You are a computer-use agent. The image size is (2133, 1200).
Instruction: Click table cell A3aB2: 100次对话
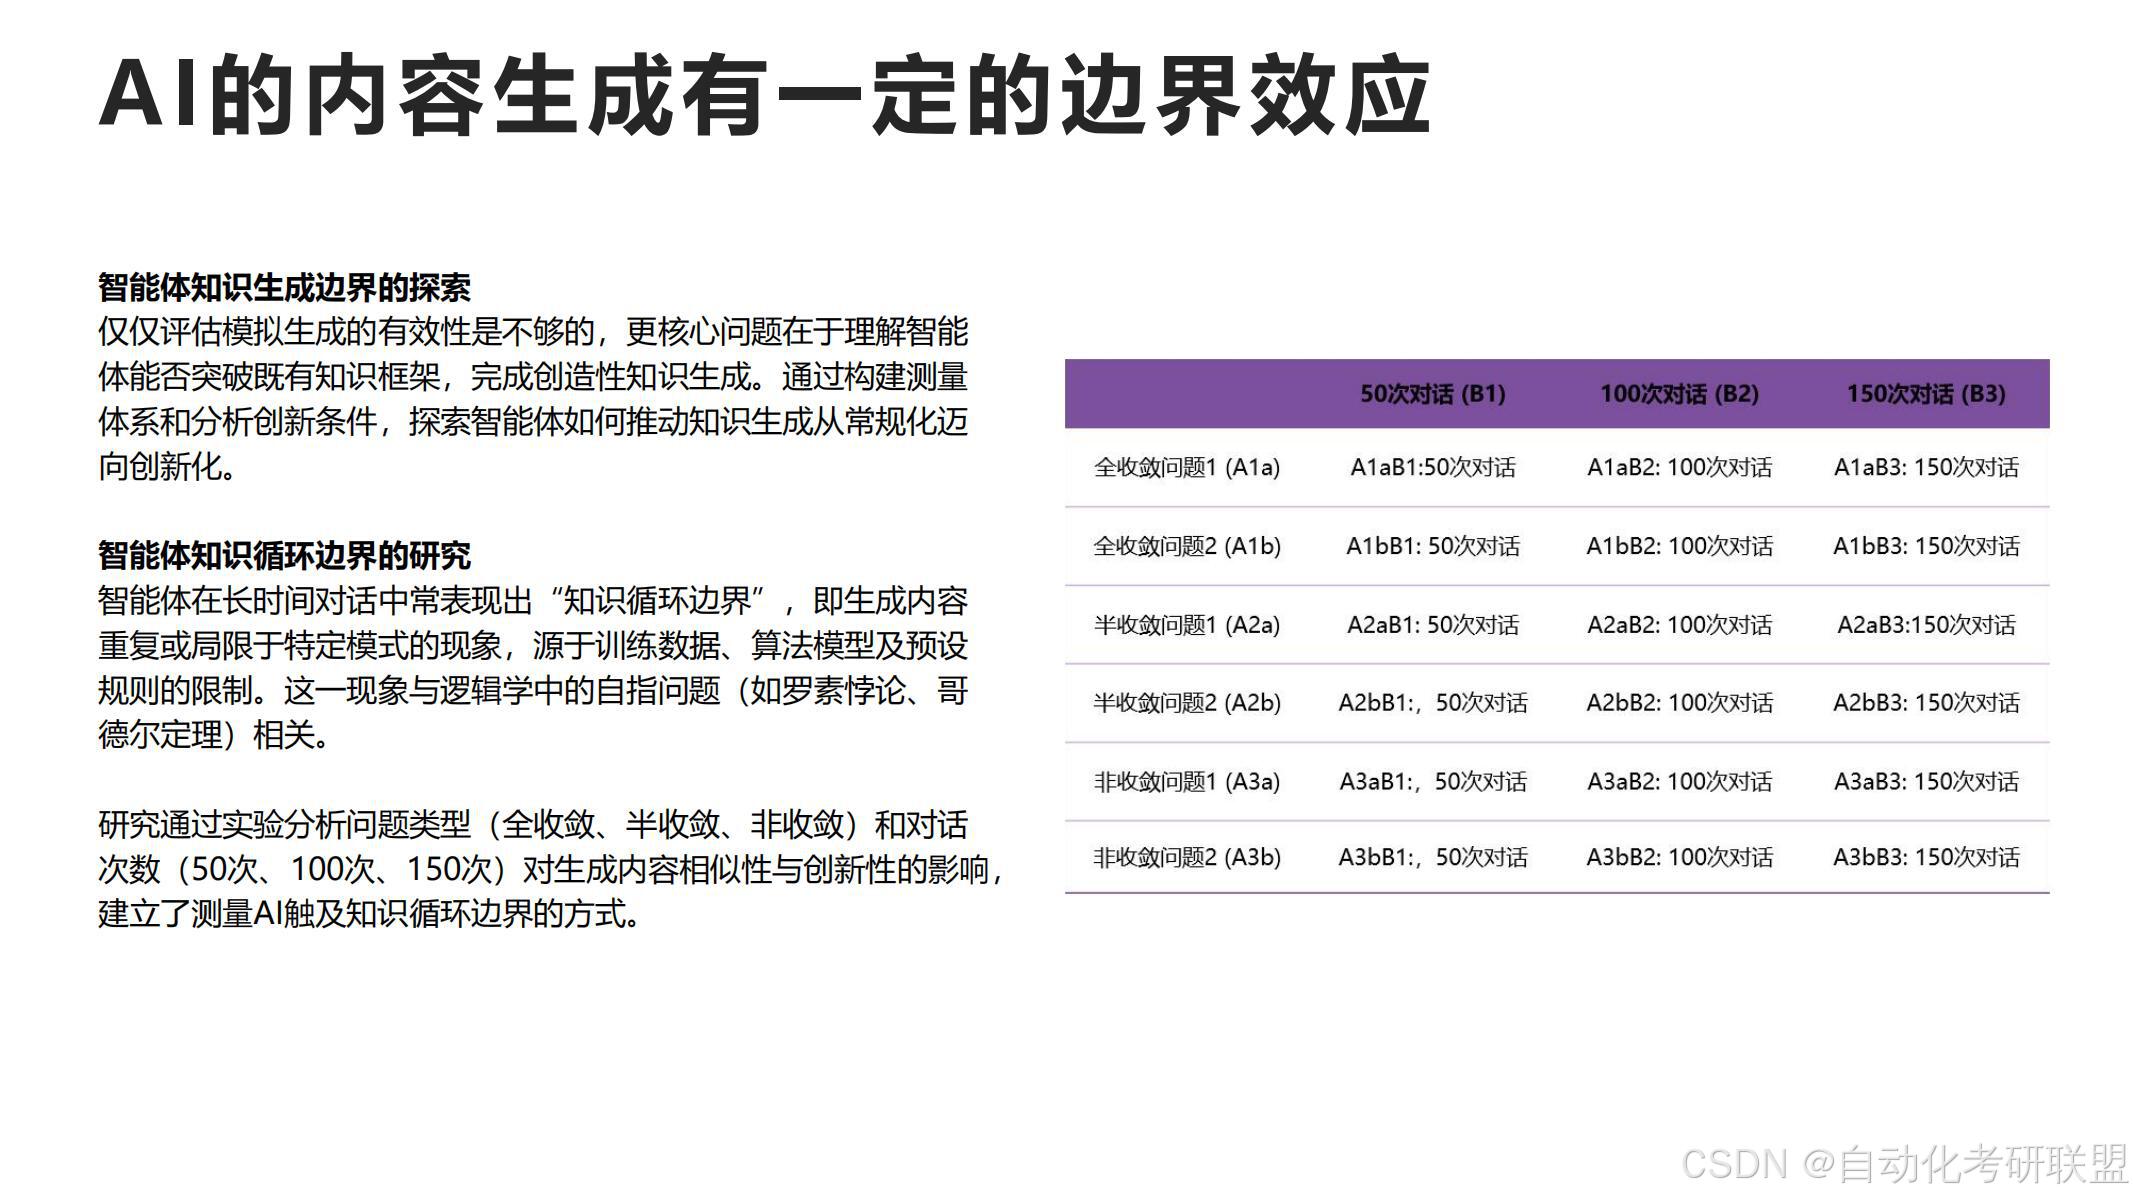tap(1679, 782)
